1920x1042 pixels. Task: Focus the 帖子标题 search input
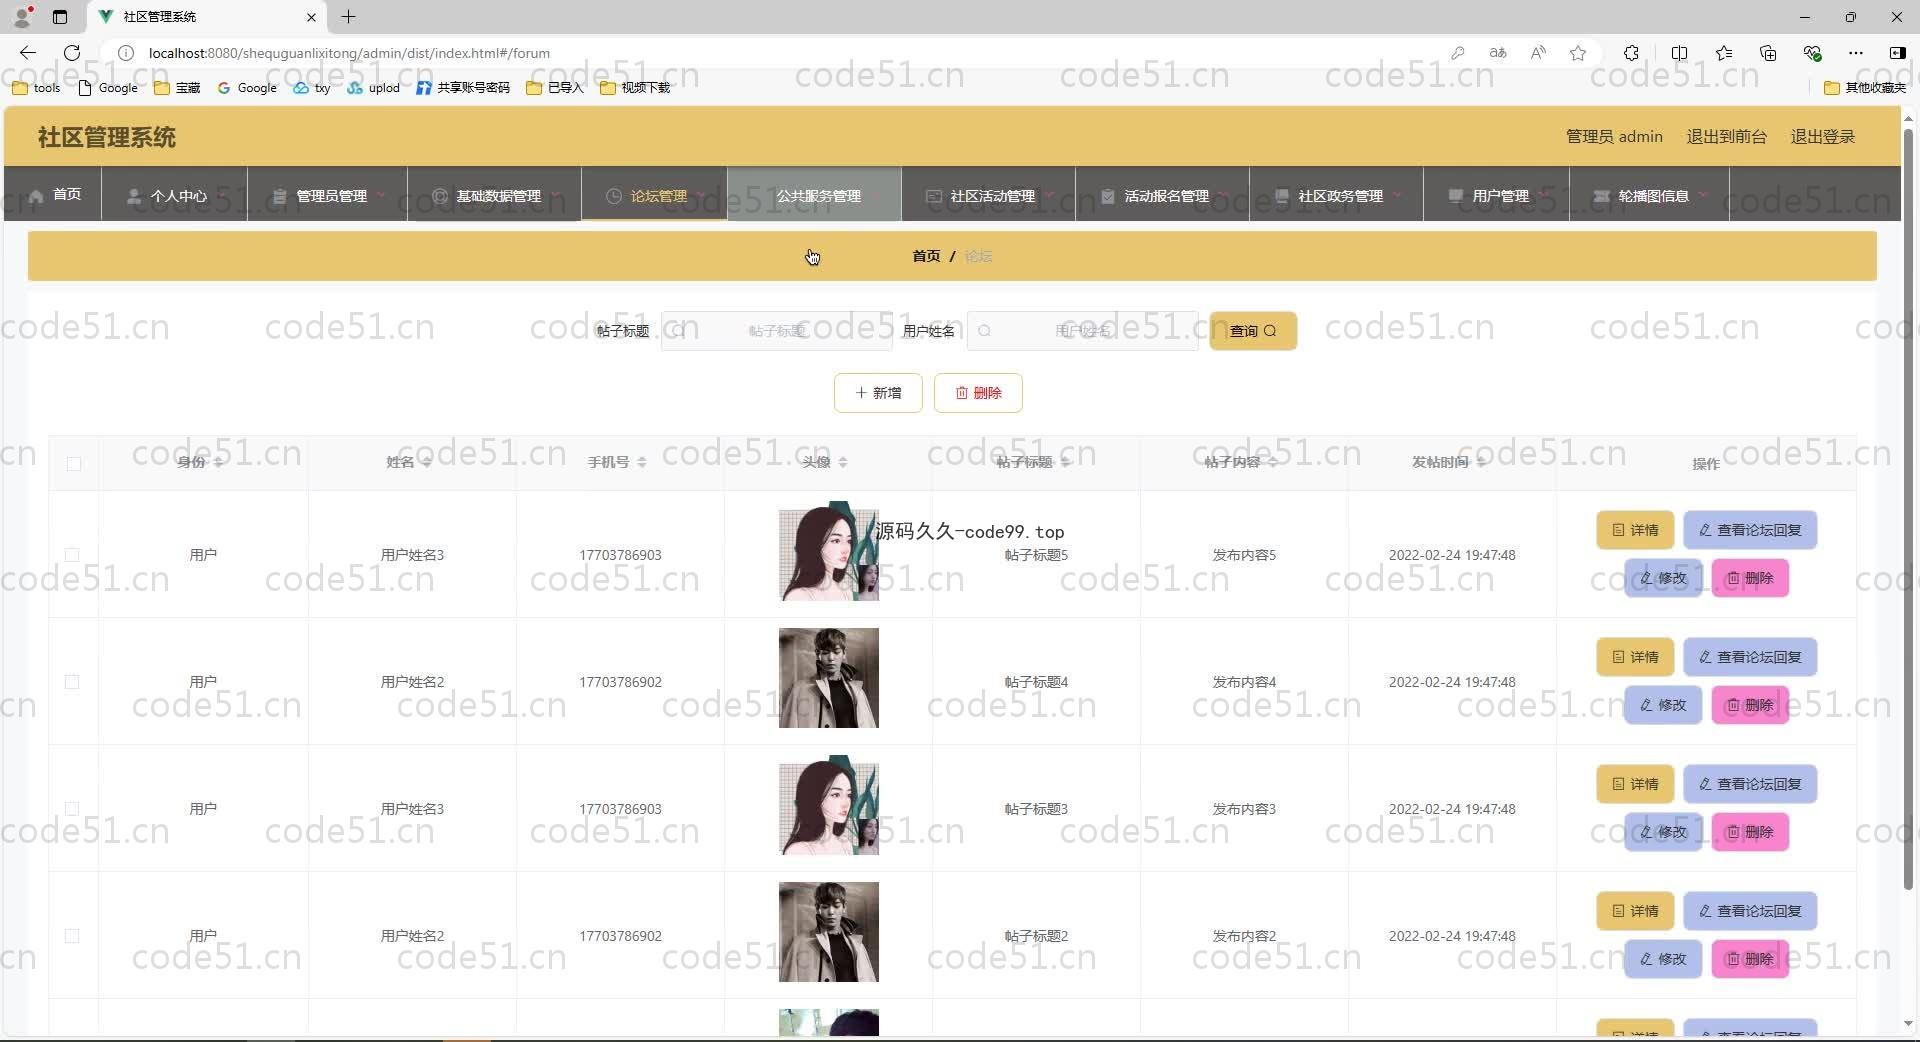pyautogui.click(x=776, y=331)
